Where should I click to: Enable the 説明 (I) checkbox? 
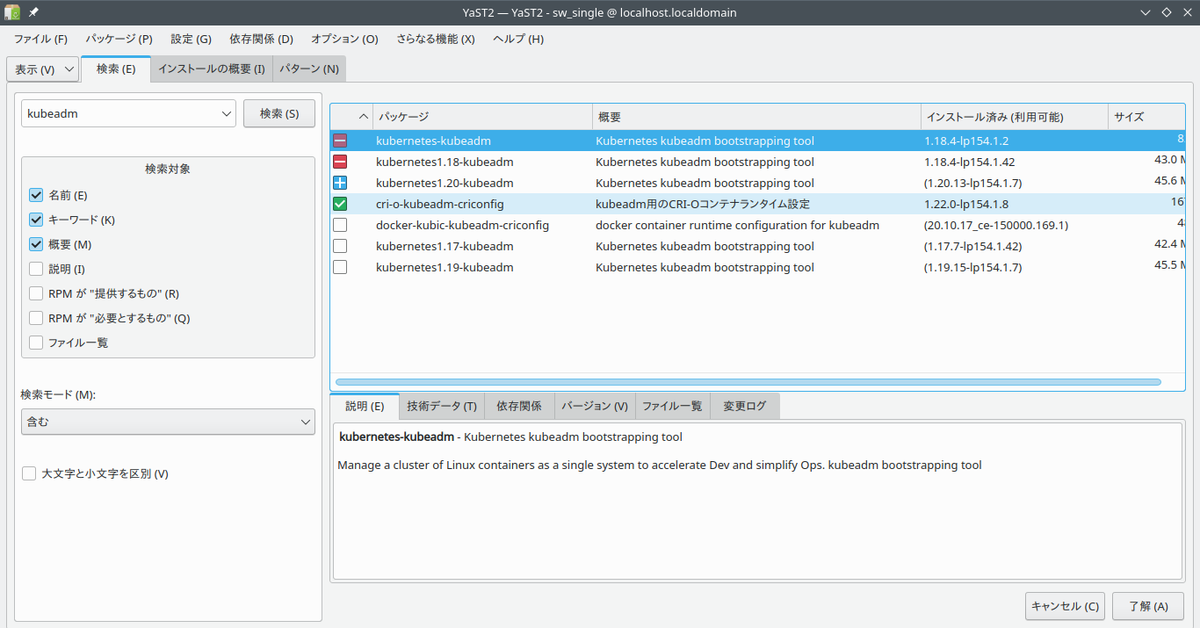point(37,269)
